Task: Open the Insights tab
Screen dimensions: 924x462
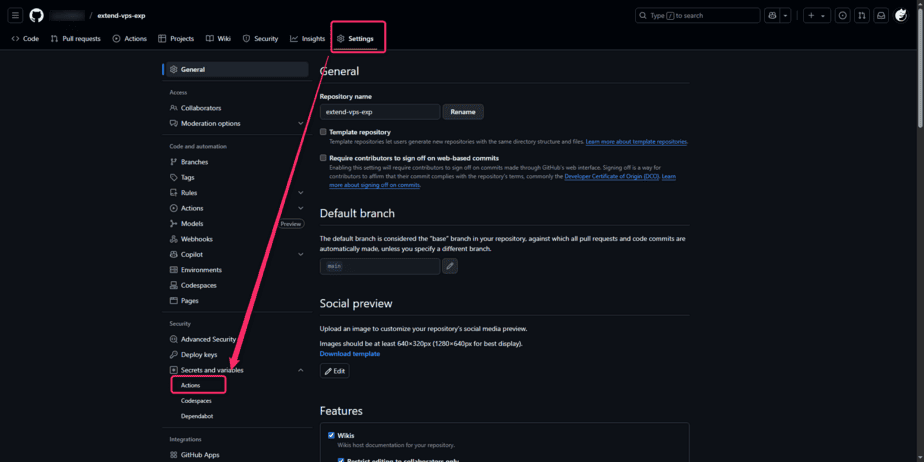Action: (308, 39)
